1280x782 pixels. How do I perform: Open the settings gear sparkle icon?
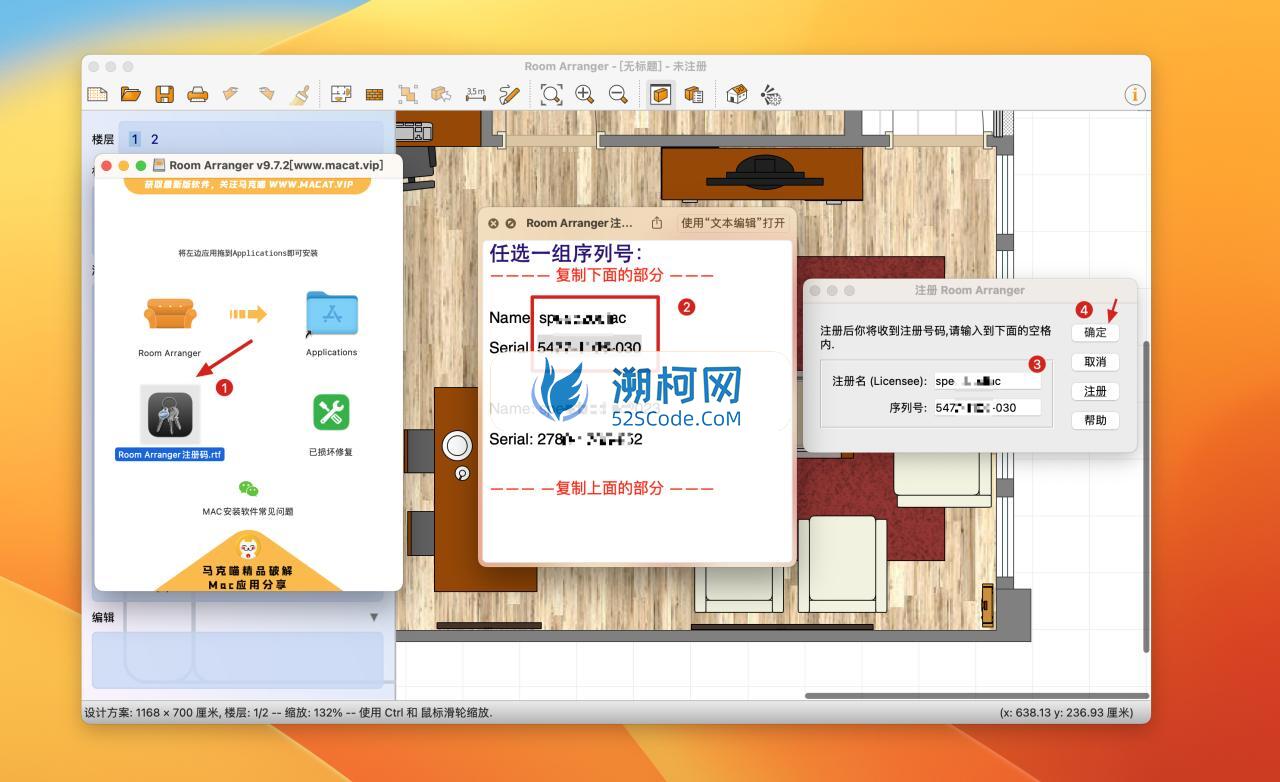pos(770,94)
